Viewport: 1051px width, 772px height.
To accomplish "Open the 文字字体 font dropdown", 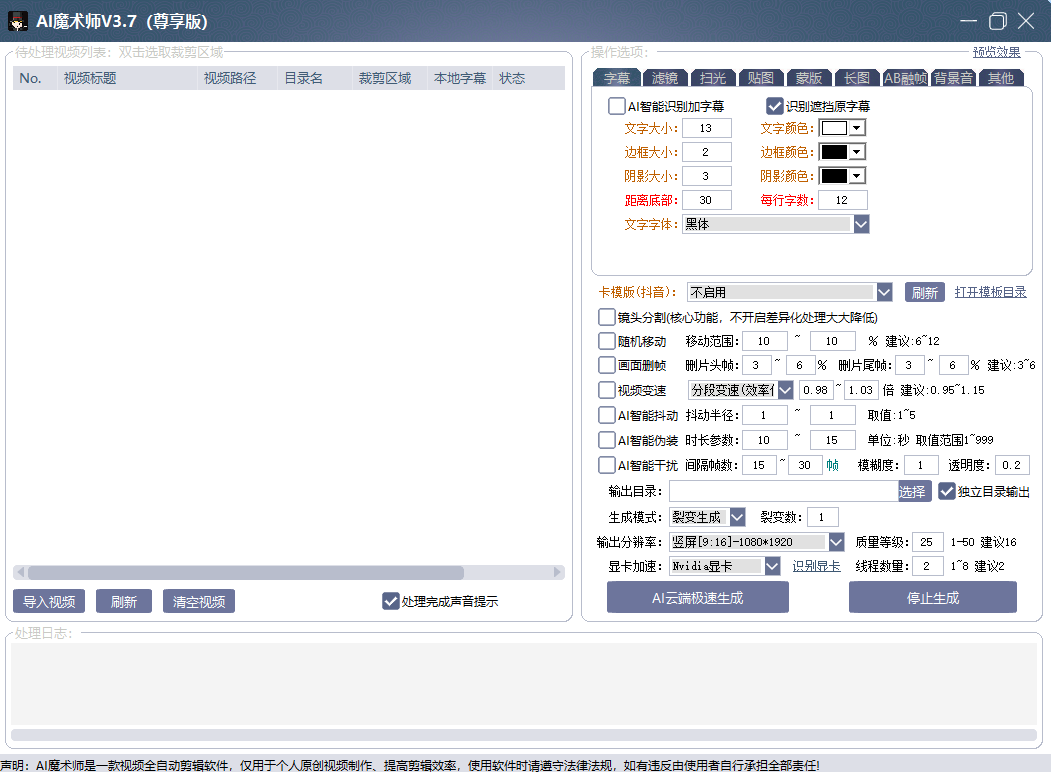I will coord(860,223).
